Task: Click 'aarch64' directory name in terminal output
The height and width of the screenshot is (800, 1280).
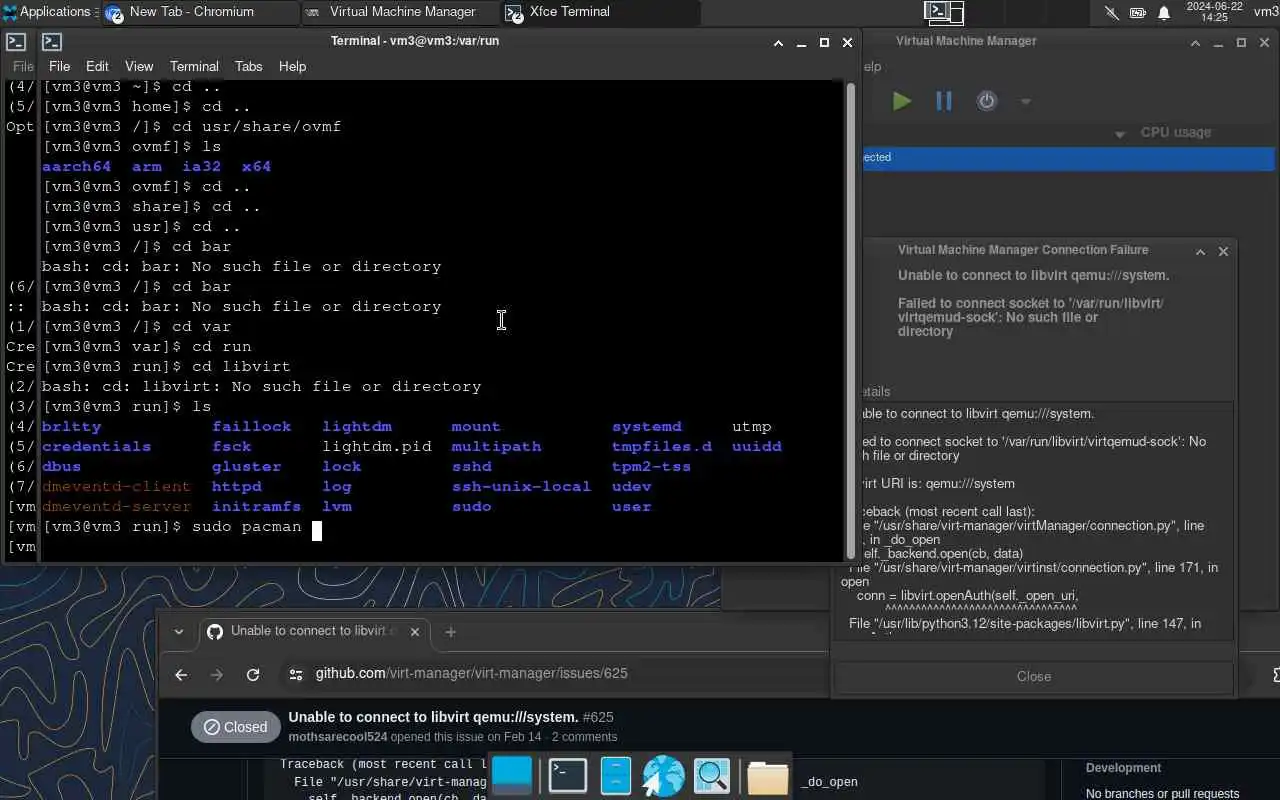Action: [x=76, y=167]
